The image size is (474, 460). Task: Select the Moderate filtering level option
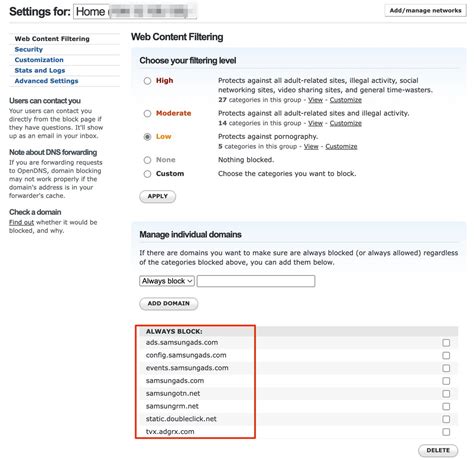coord(147,113)
